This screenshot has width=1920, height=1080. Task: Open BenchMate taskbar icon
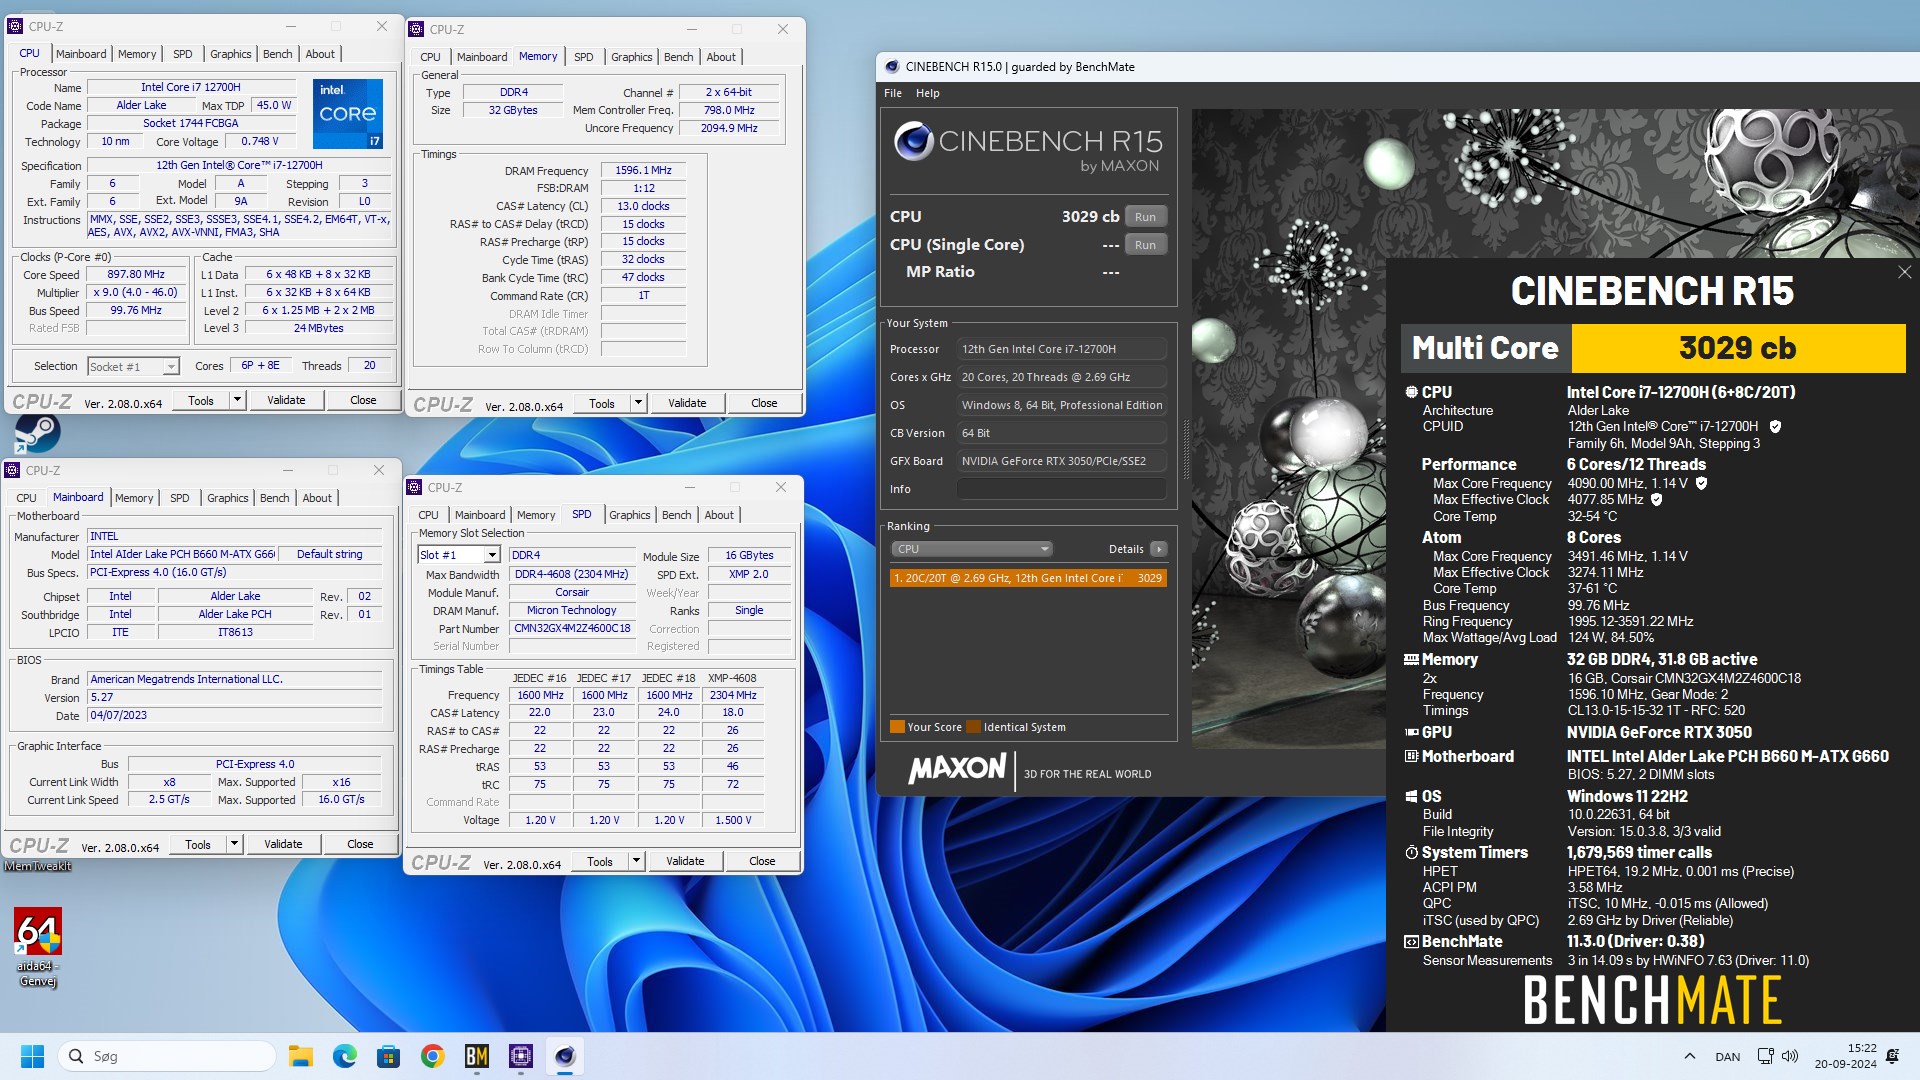click(477, 1056)
